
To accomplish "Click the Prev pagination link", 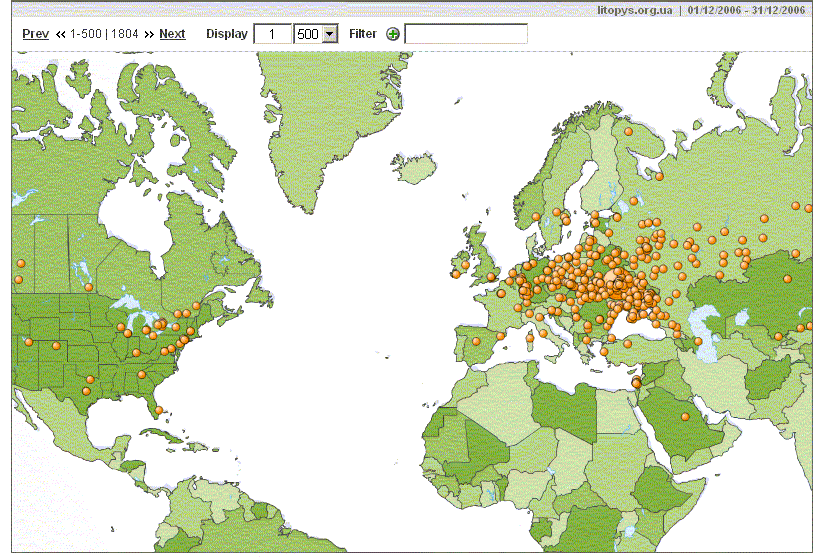I will point(35,34).
